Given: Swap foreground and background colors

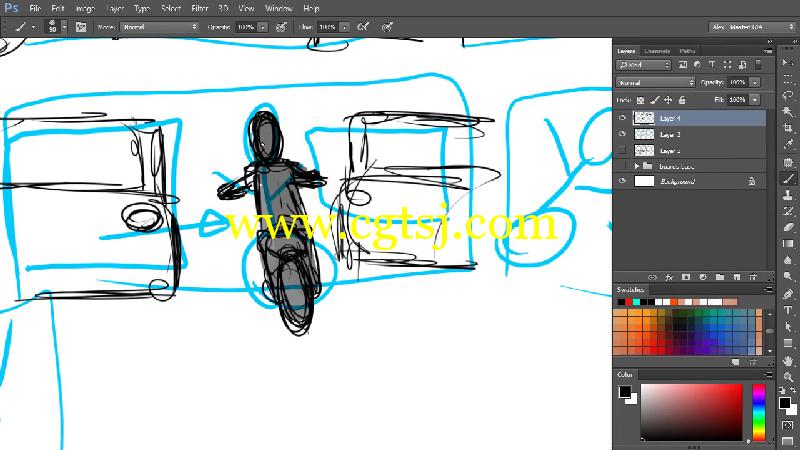Looking at the screenshot, I should click(x=793, y=390).
